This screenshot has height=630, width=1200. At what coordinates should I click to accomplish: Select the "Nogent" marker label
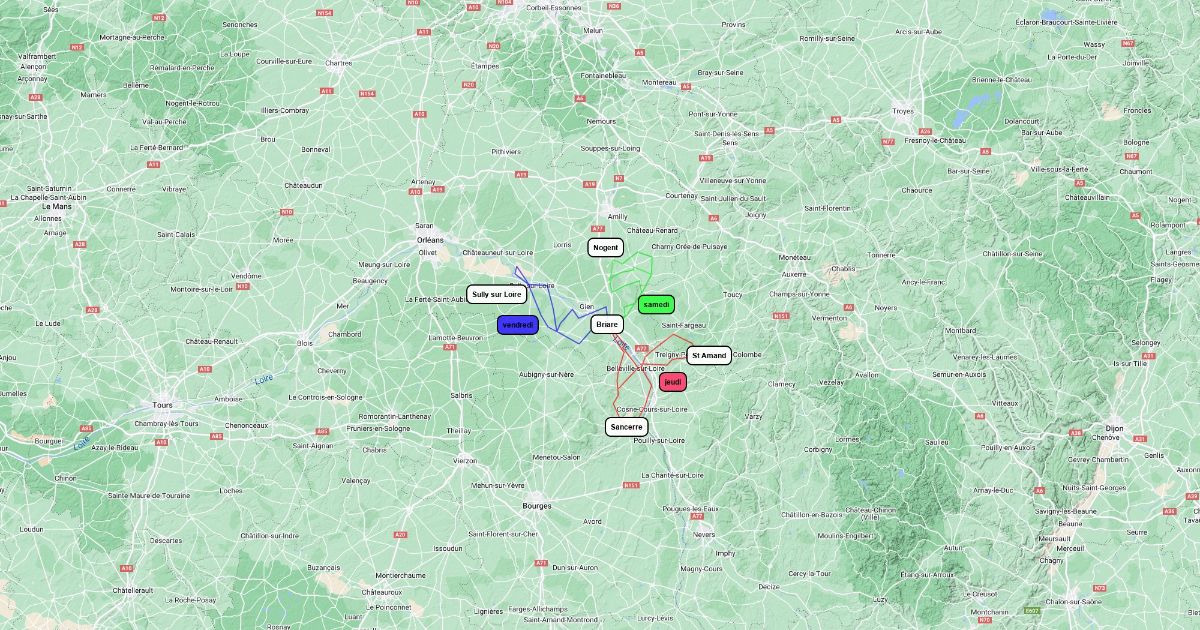point(606,247)
